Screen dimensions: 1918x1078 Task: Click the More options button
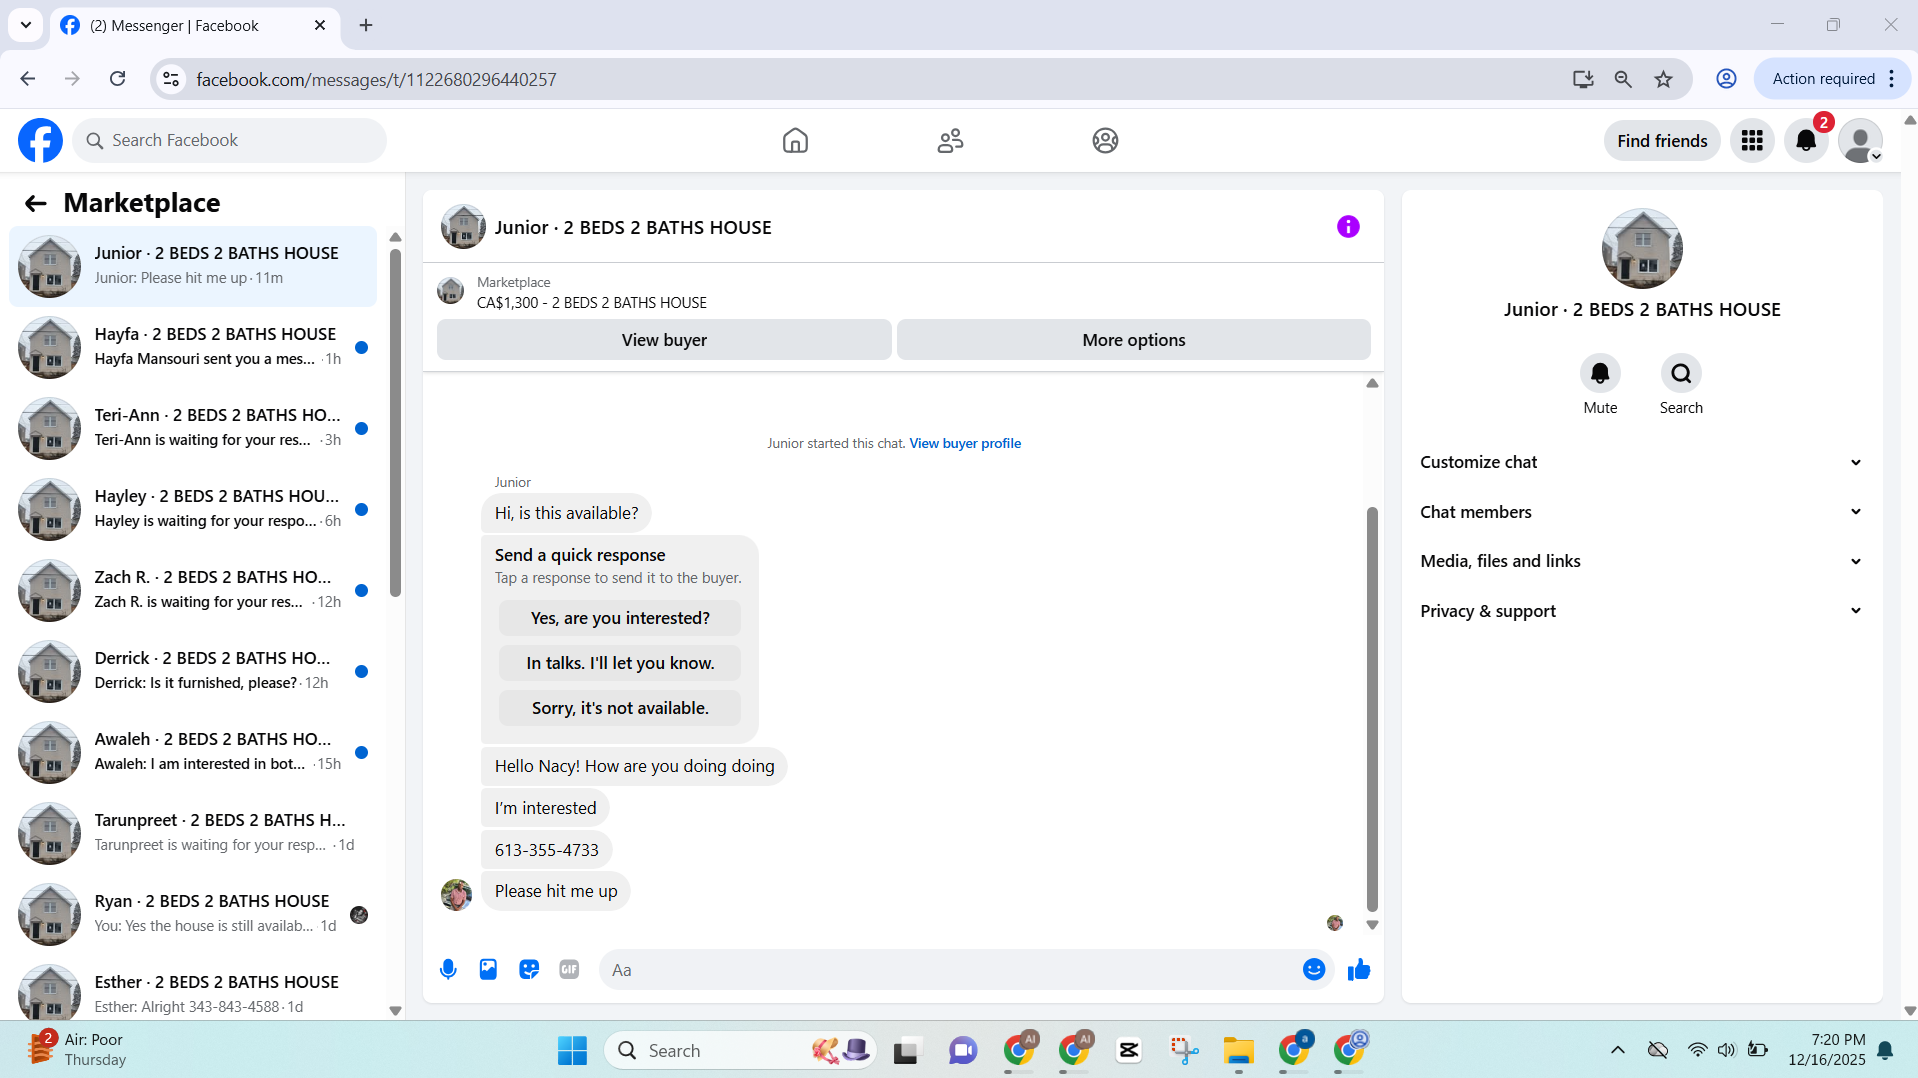coord(1134,340)
